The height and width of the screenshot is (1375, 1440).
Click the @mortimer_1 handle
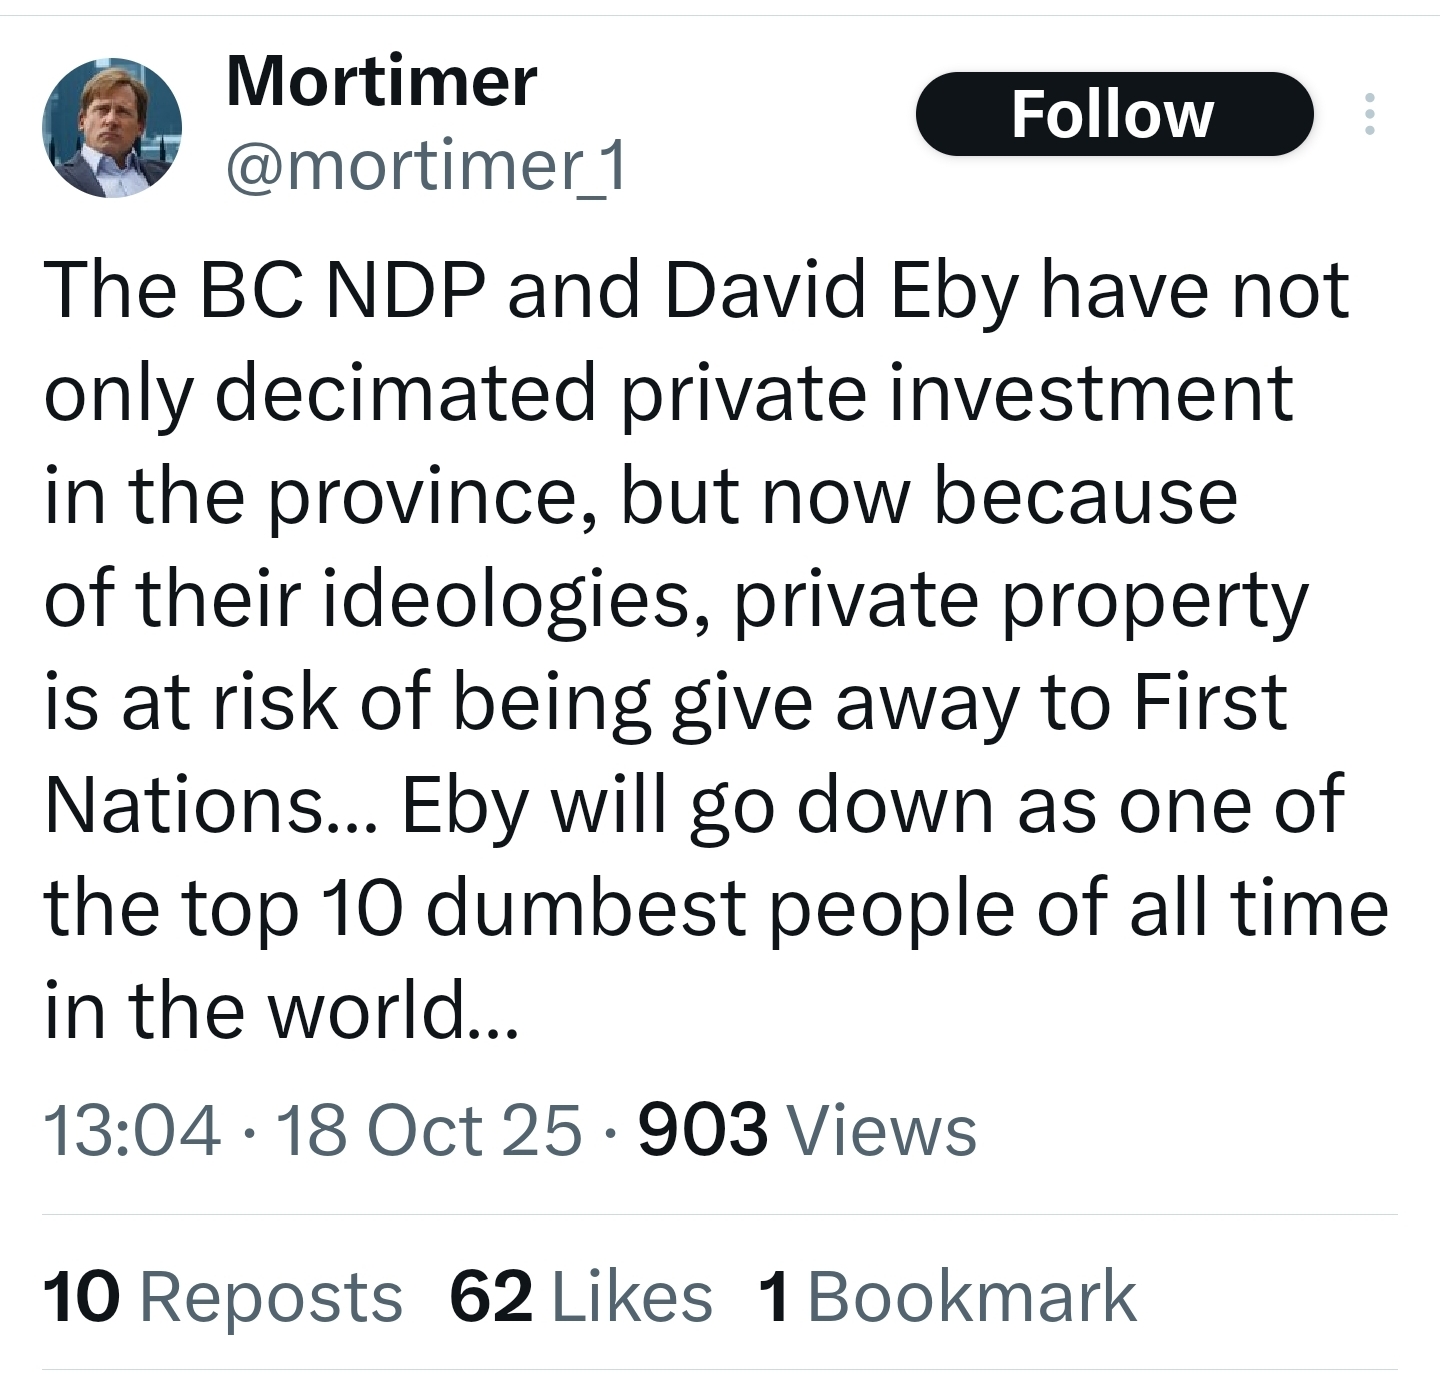[426, 166]
